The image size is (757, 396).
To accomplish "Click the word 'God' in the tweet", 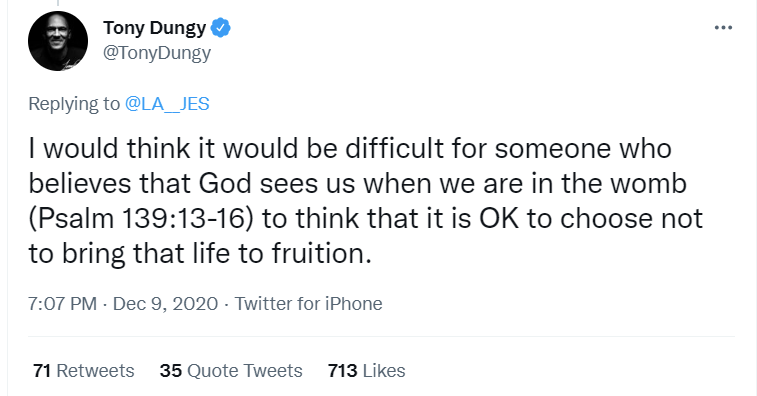I will [225, 184].
